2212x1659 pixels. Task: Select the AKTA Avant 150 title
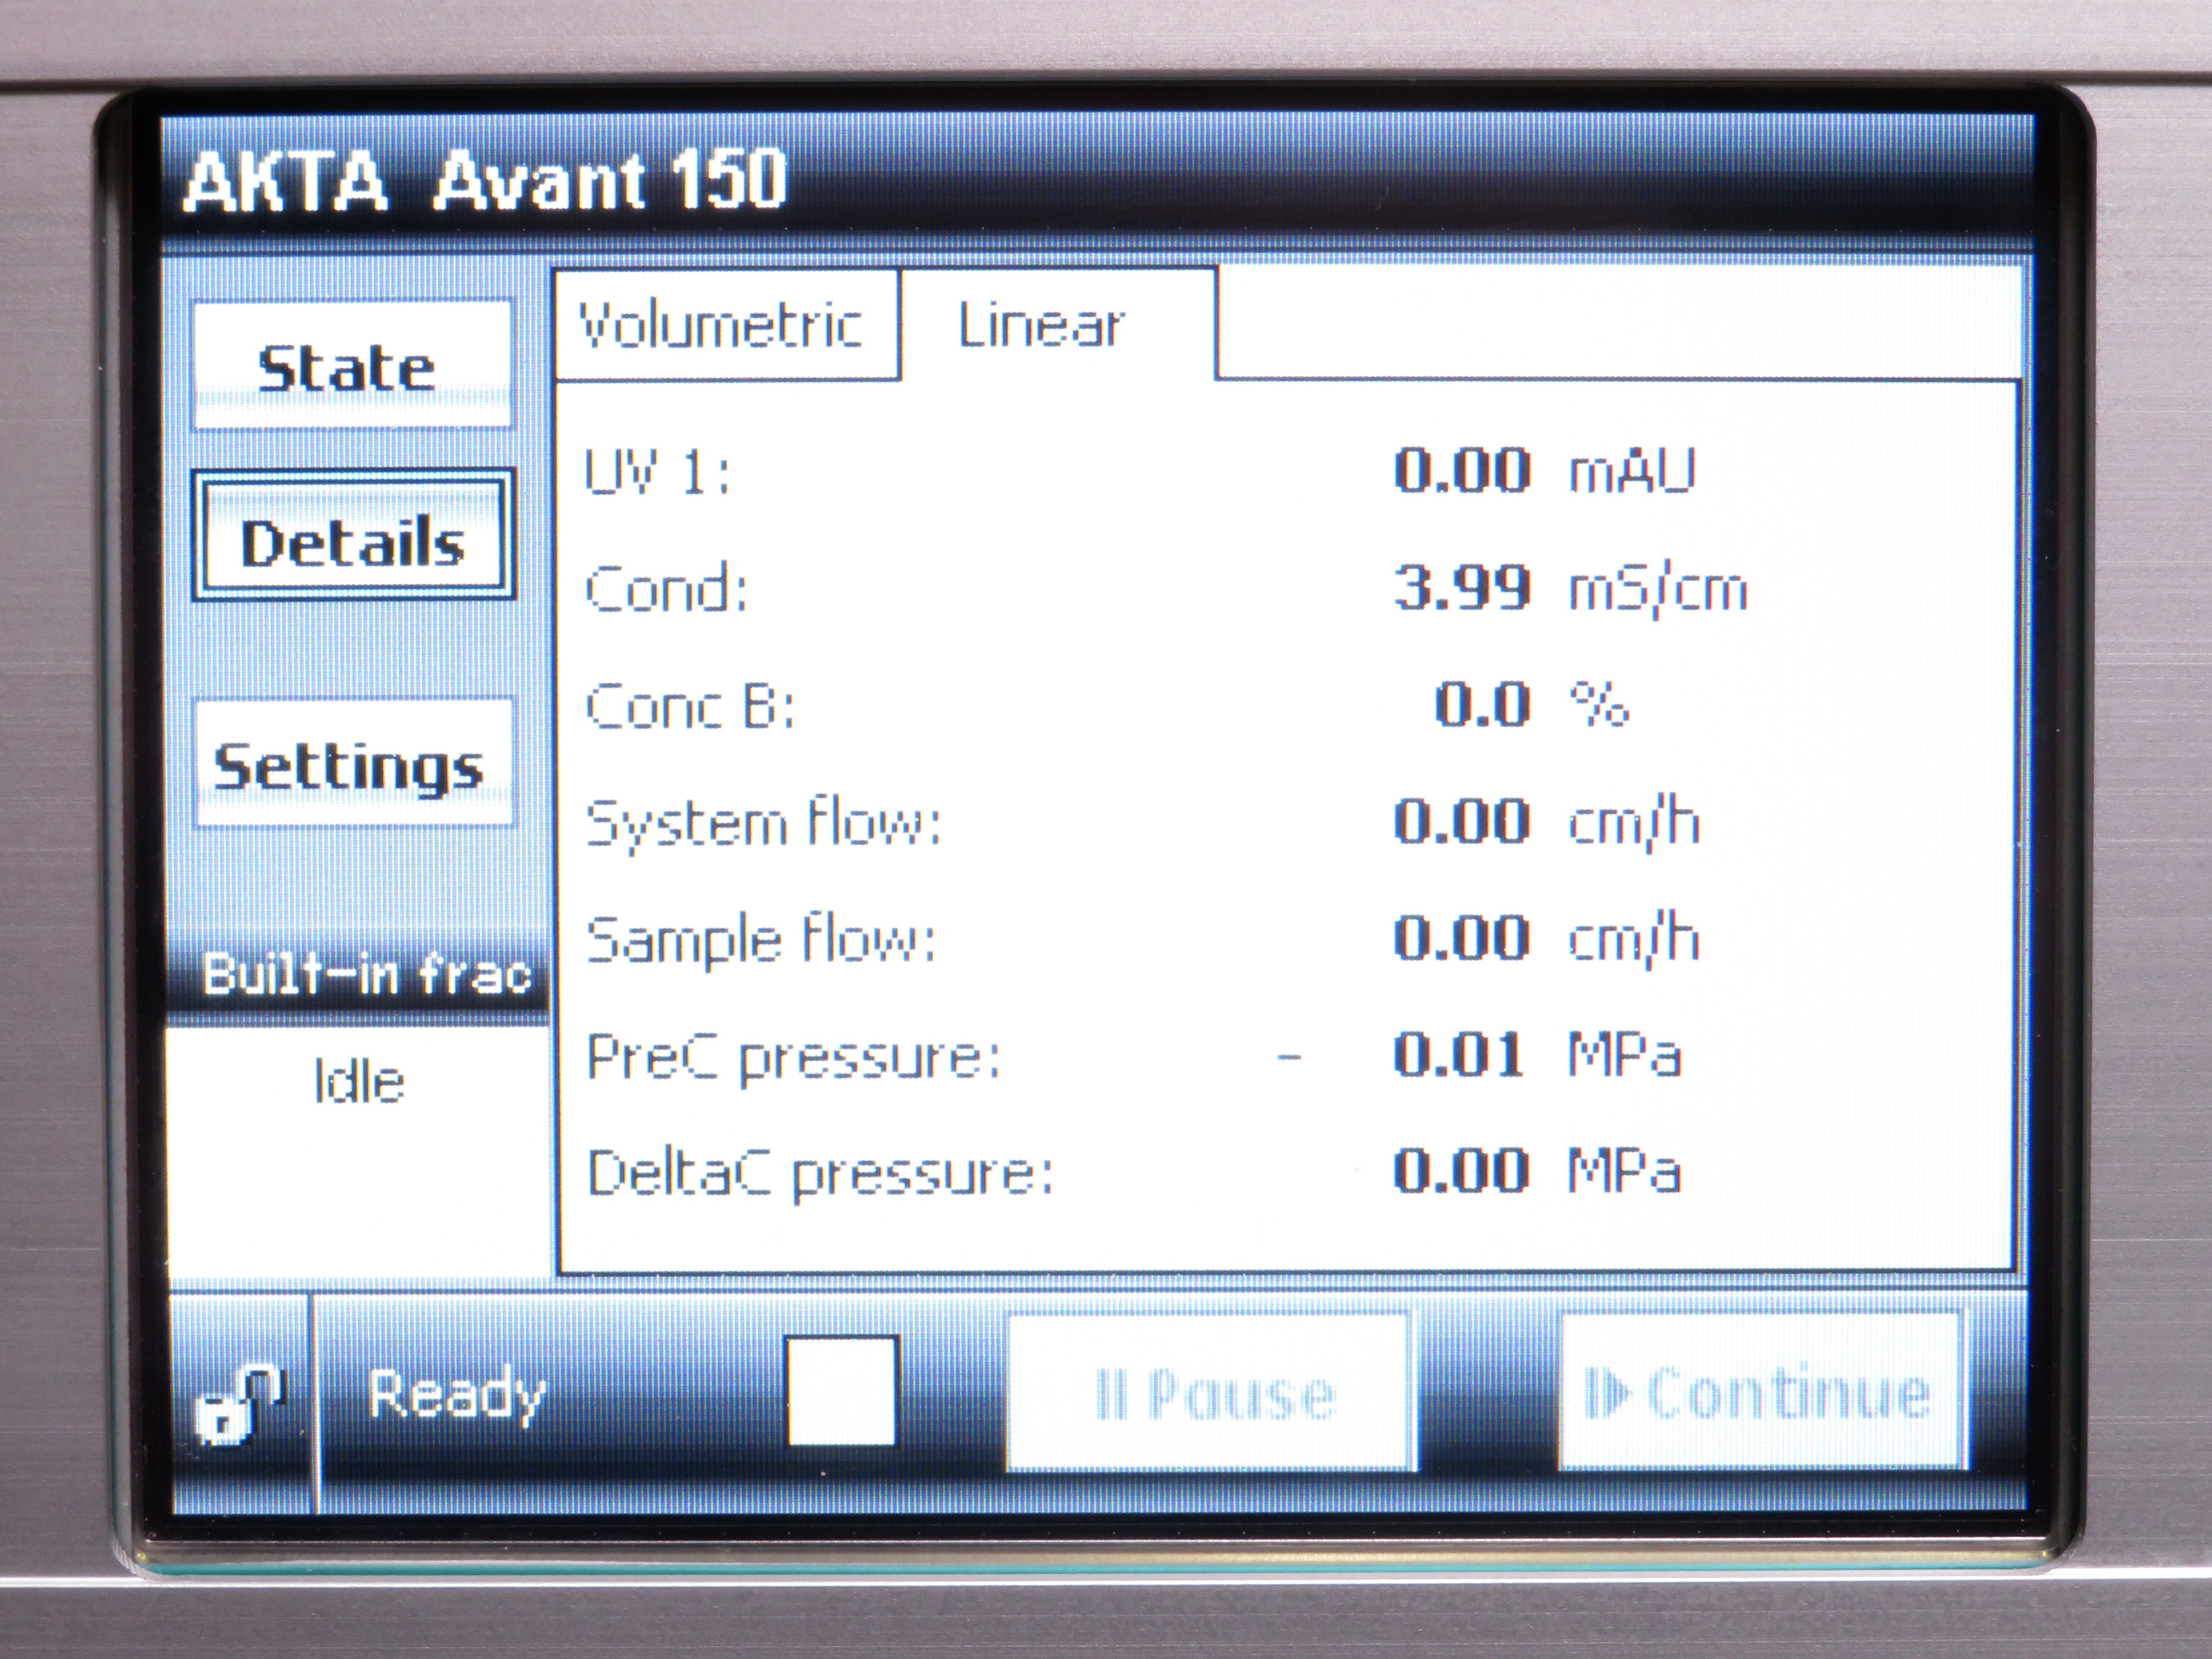485,181
